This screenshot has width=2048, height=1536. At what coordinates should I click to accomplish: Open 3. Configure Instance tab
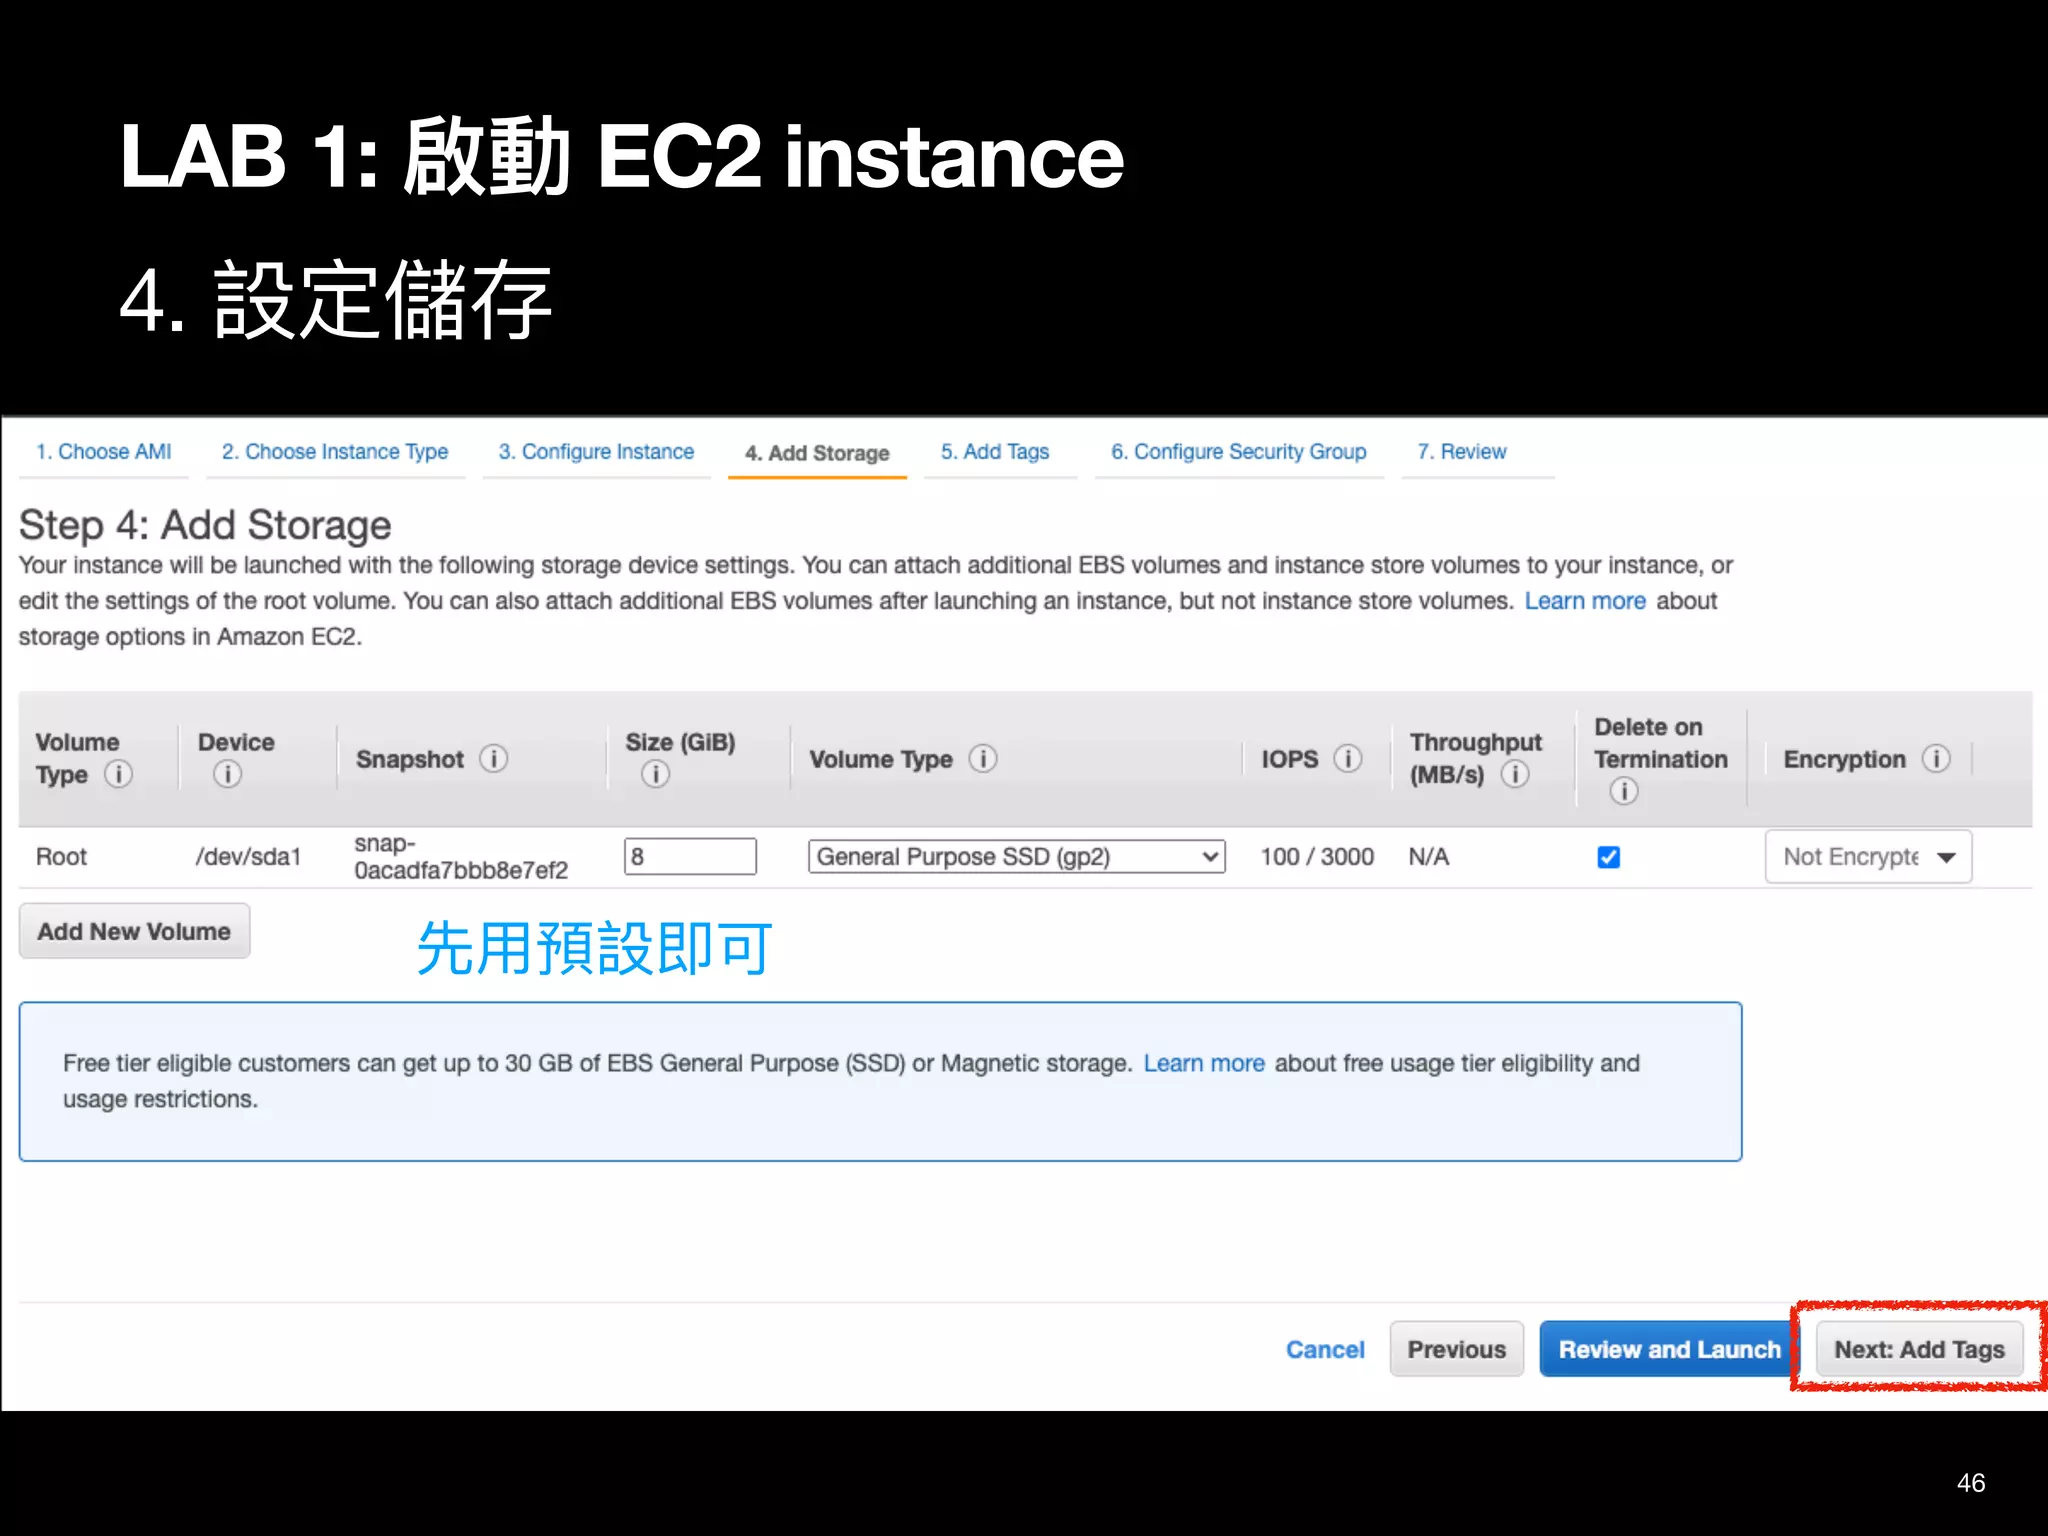click(596, 452)
